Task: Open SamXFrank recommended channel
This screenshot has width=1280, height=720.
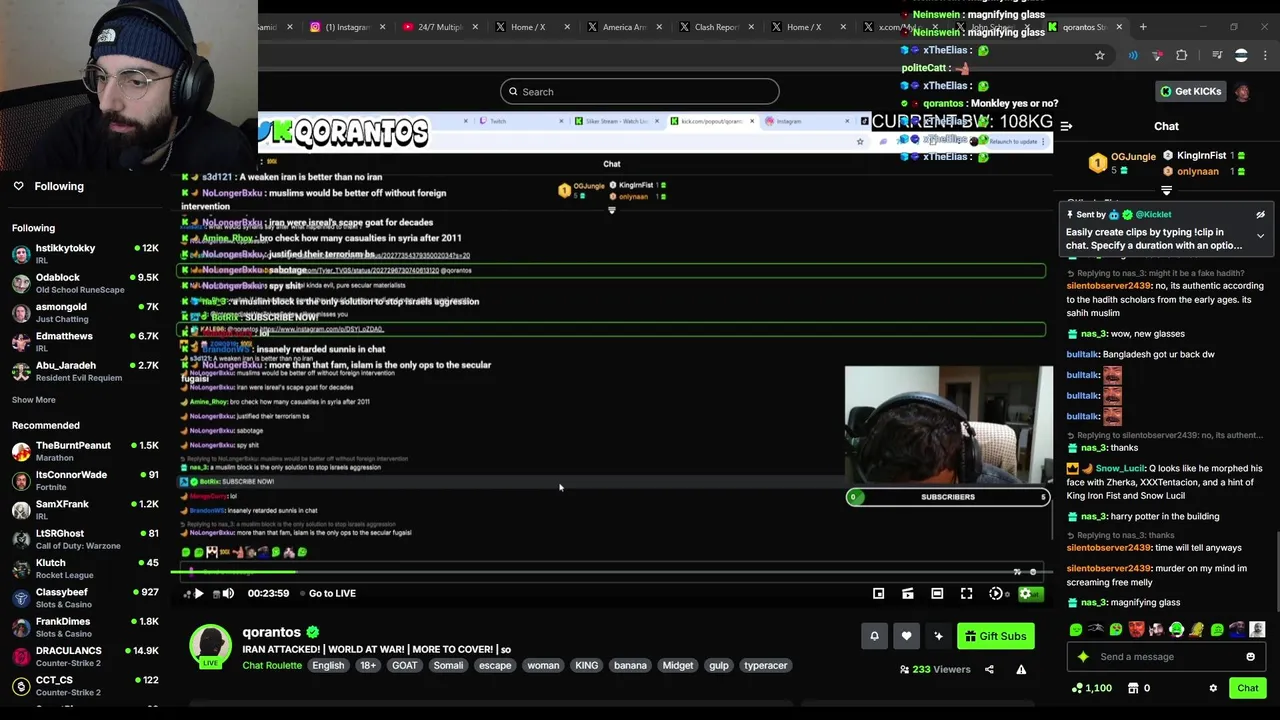Action: 85,510
